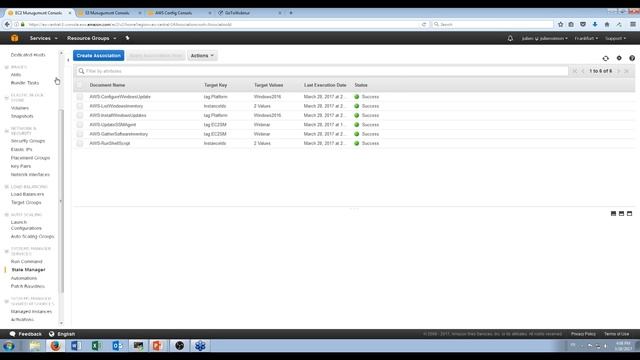The width and height of the screenshot is (640, 360).
Task: Click the sidebar vertical scrollbar
Action: click(62, 201)
